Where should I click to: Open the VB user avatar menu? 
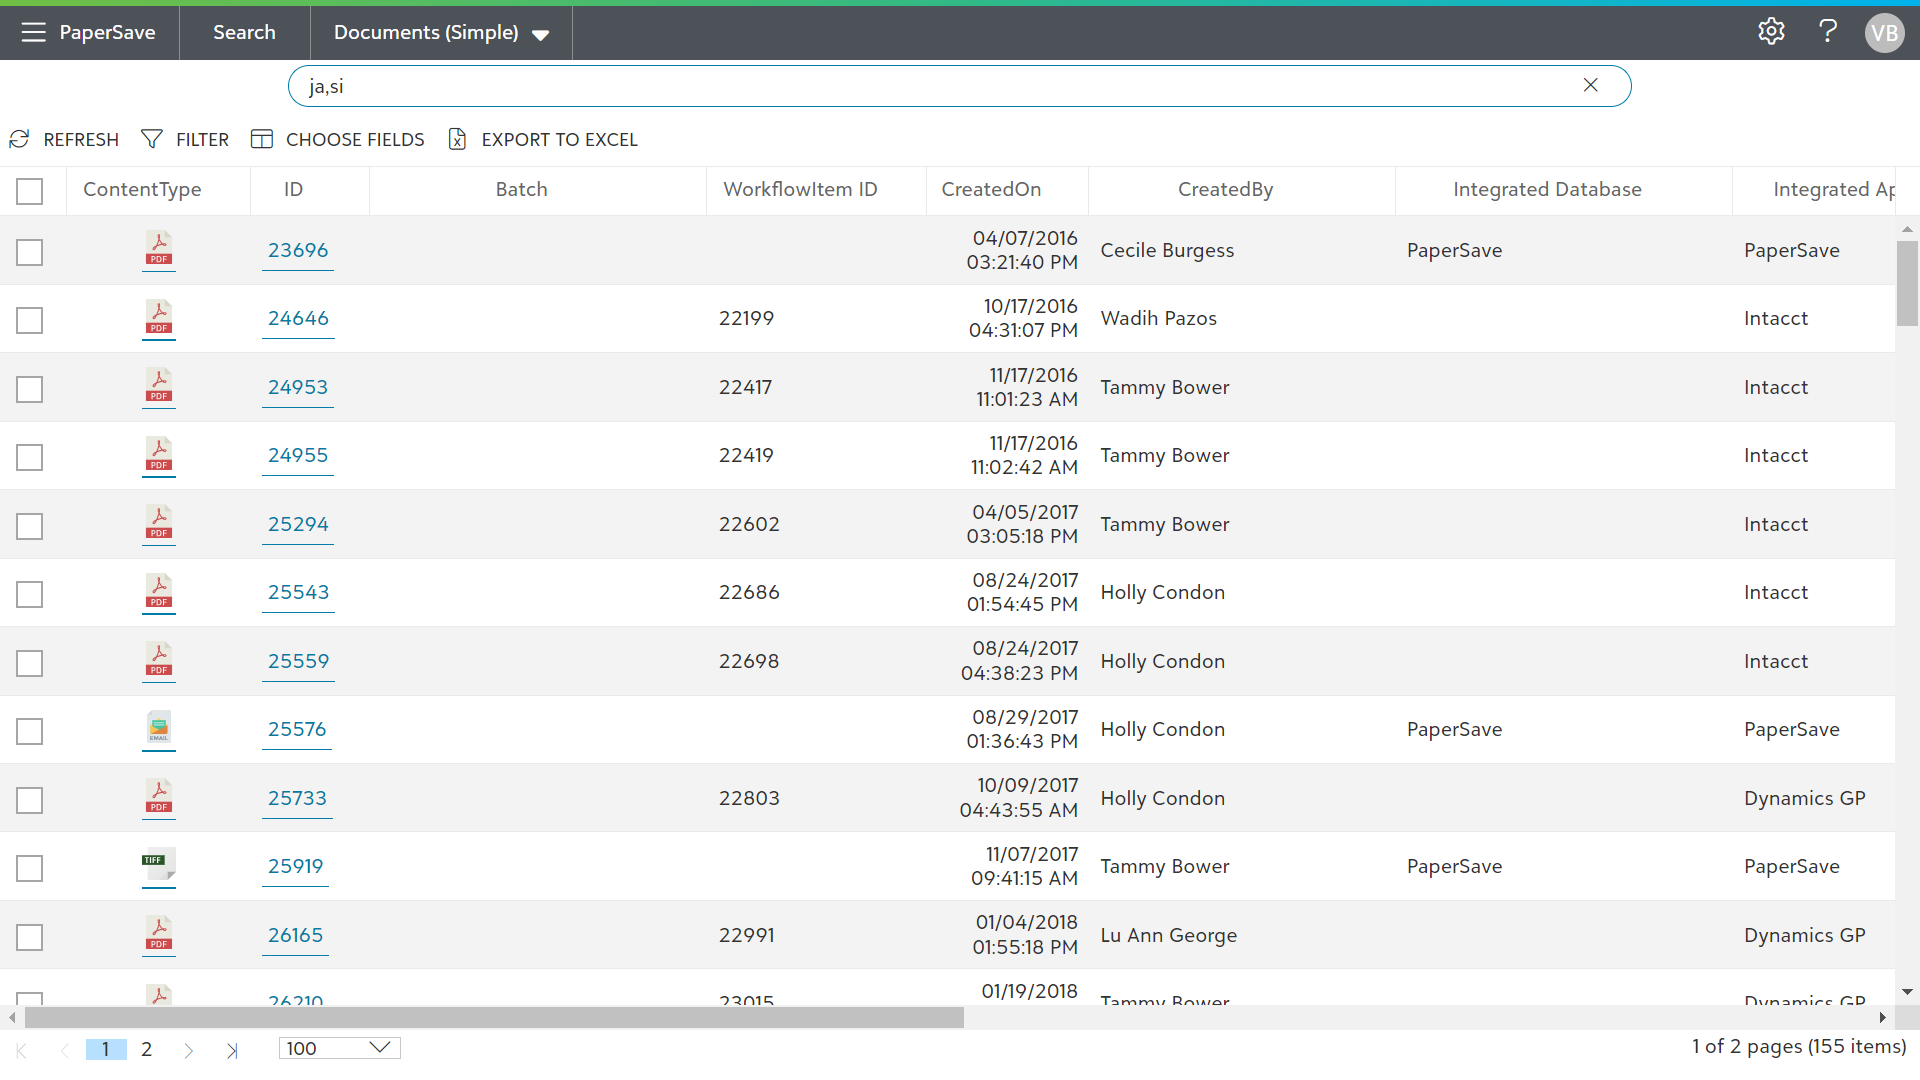[1884, 33]
